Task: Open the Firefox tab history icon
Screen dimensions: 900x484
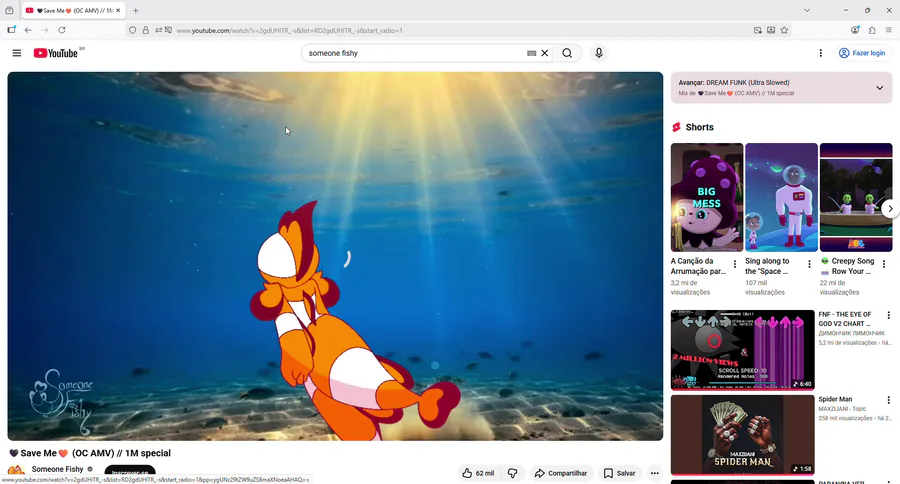Action: click(9, 10)
